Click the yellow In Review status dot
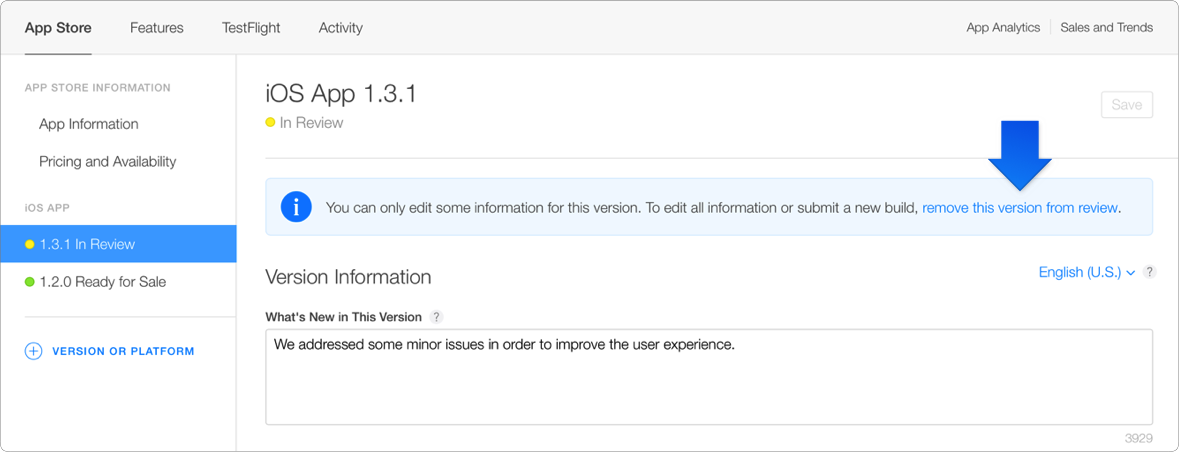Screen dimensions: 1179x452 point(270,123)
